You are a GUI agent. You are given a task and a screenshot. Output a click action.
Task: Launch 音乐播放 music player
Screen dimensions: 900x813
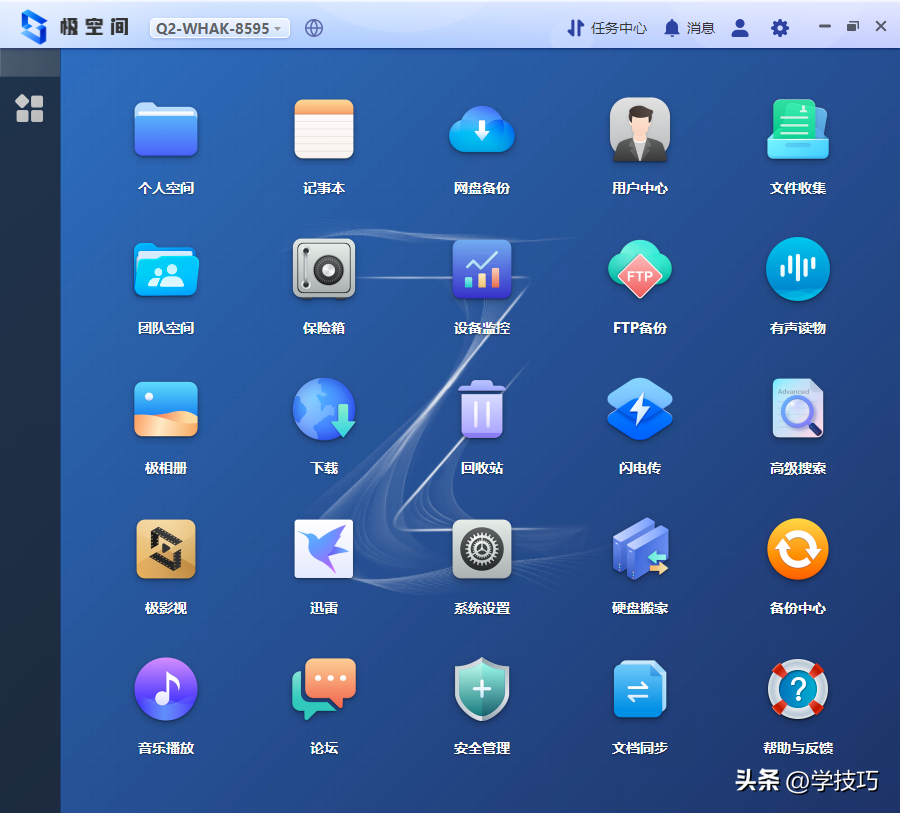click(x=166, y=689)
